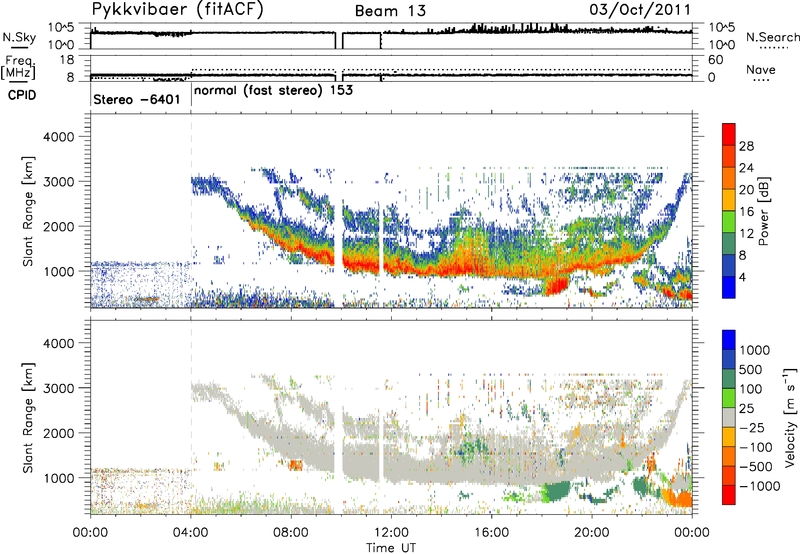The width and height of the screenshot is (800, 554).
Task: Click the 'Beam 13' heading
Action: click(x=390, y=11)
